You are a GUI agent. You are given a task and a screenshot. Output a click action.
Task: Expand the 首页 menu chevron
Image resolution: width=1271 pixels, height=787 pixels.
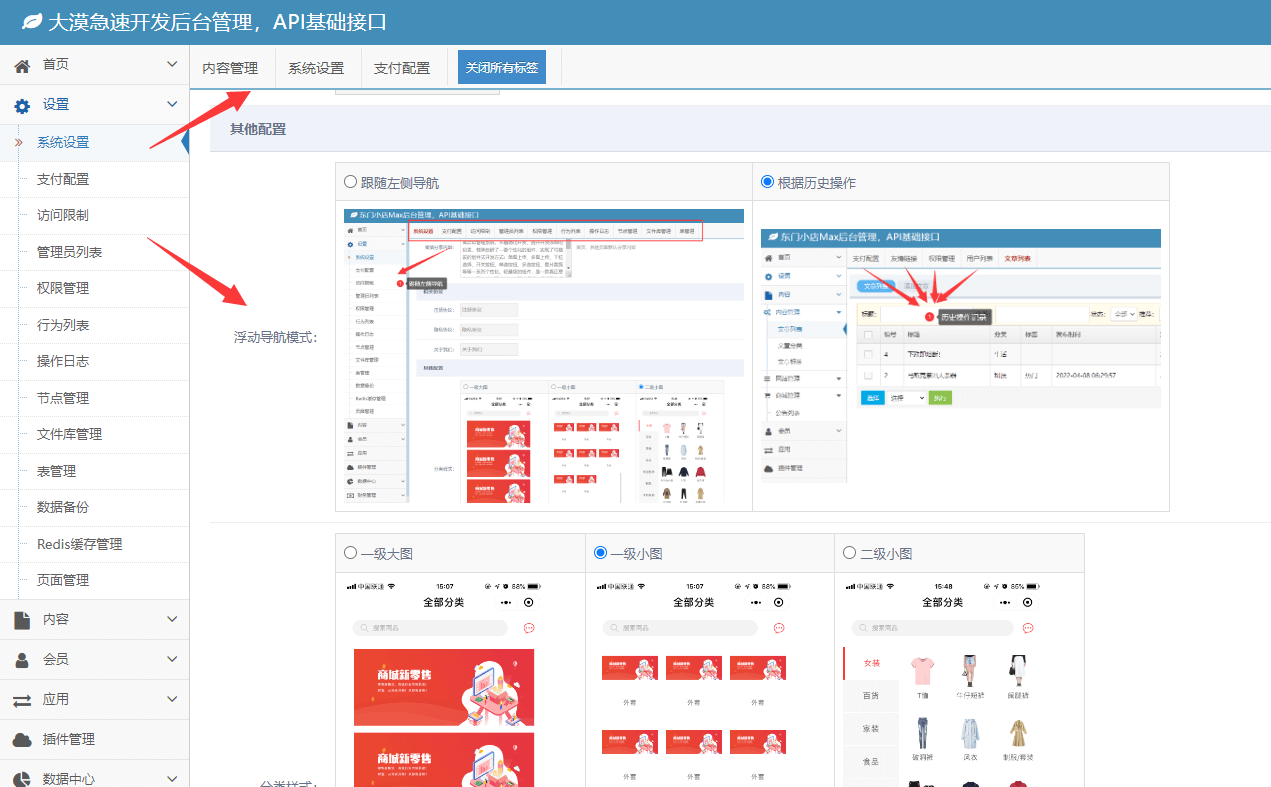pyautogui.click(x=172, y=65)
